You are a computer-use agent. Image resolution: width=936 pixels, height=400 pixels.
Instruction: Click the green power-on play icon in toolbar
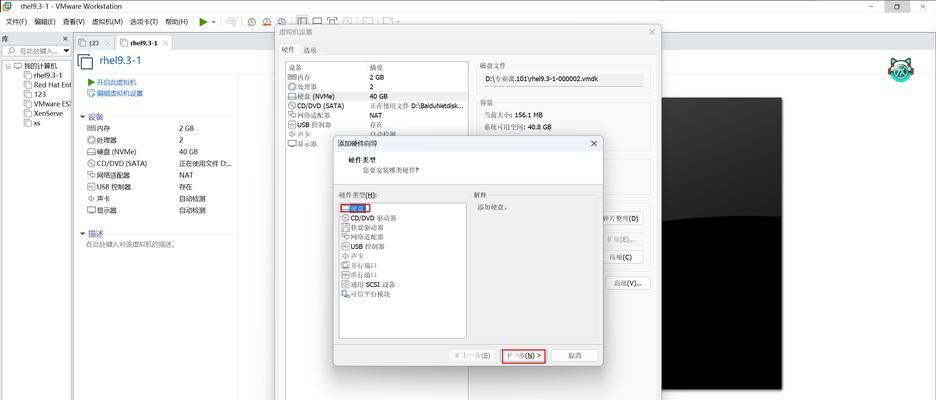(204, 21)
